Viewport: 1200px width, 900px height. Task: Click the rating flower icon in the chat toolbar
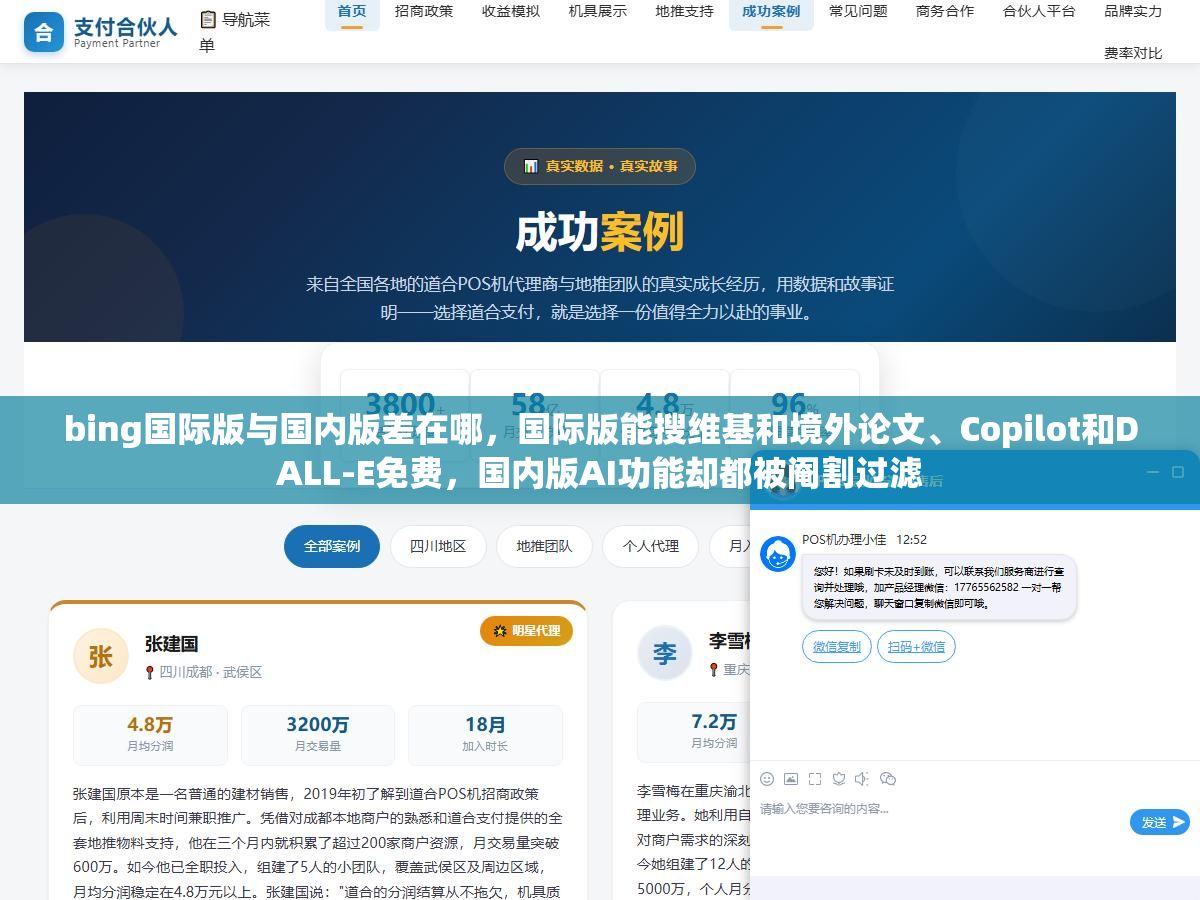point(839,778)
